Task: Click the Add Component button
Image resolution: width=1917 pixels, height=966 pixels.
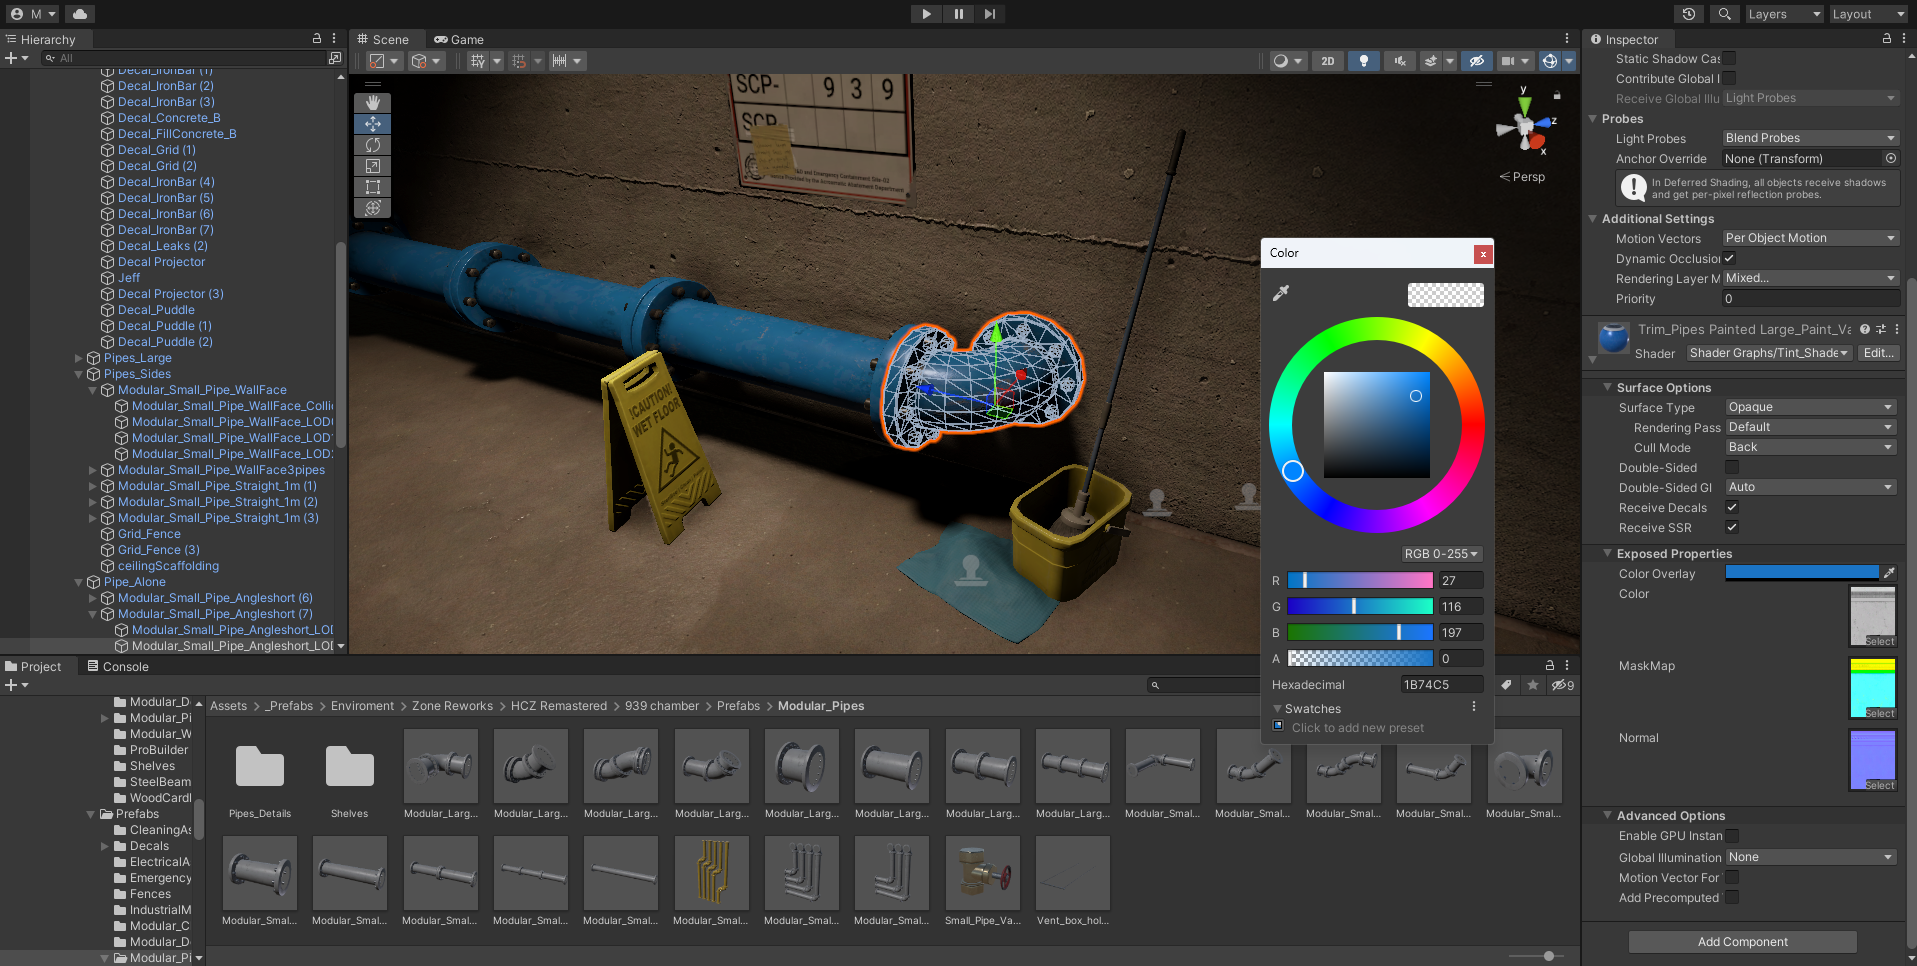Action: pyautogui.click(x=1742, y=941)
